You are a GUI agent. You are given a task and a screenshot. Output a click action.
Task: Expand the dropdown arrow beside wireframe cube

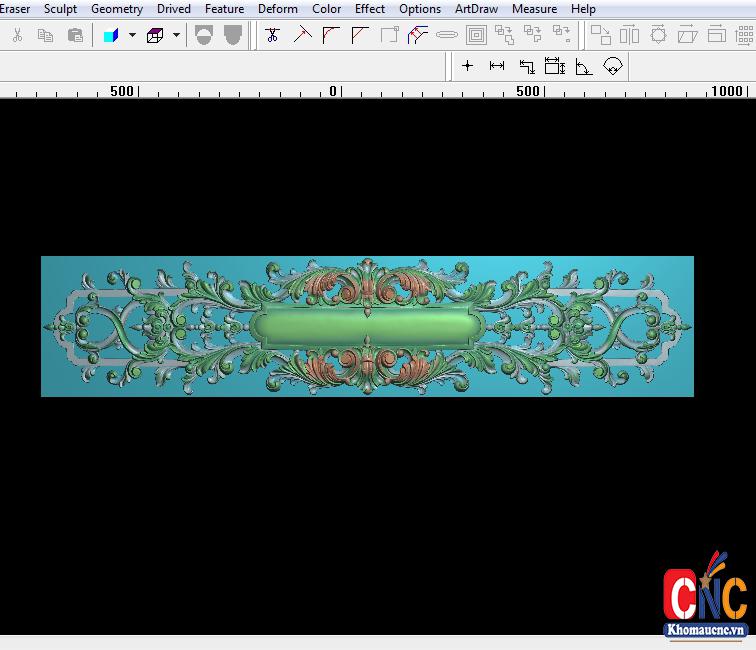coord(176,35)
